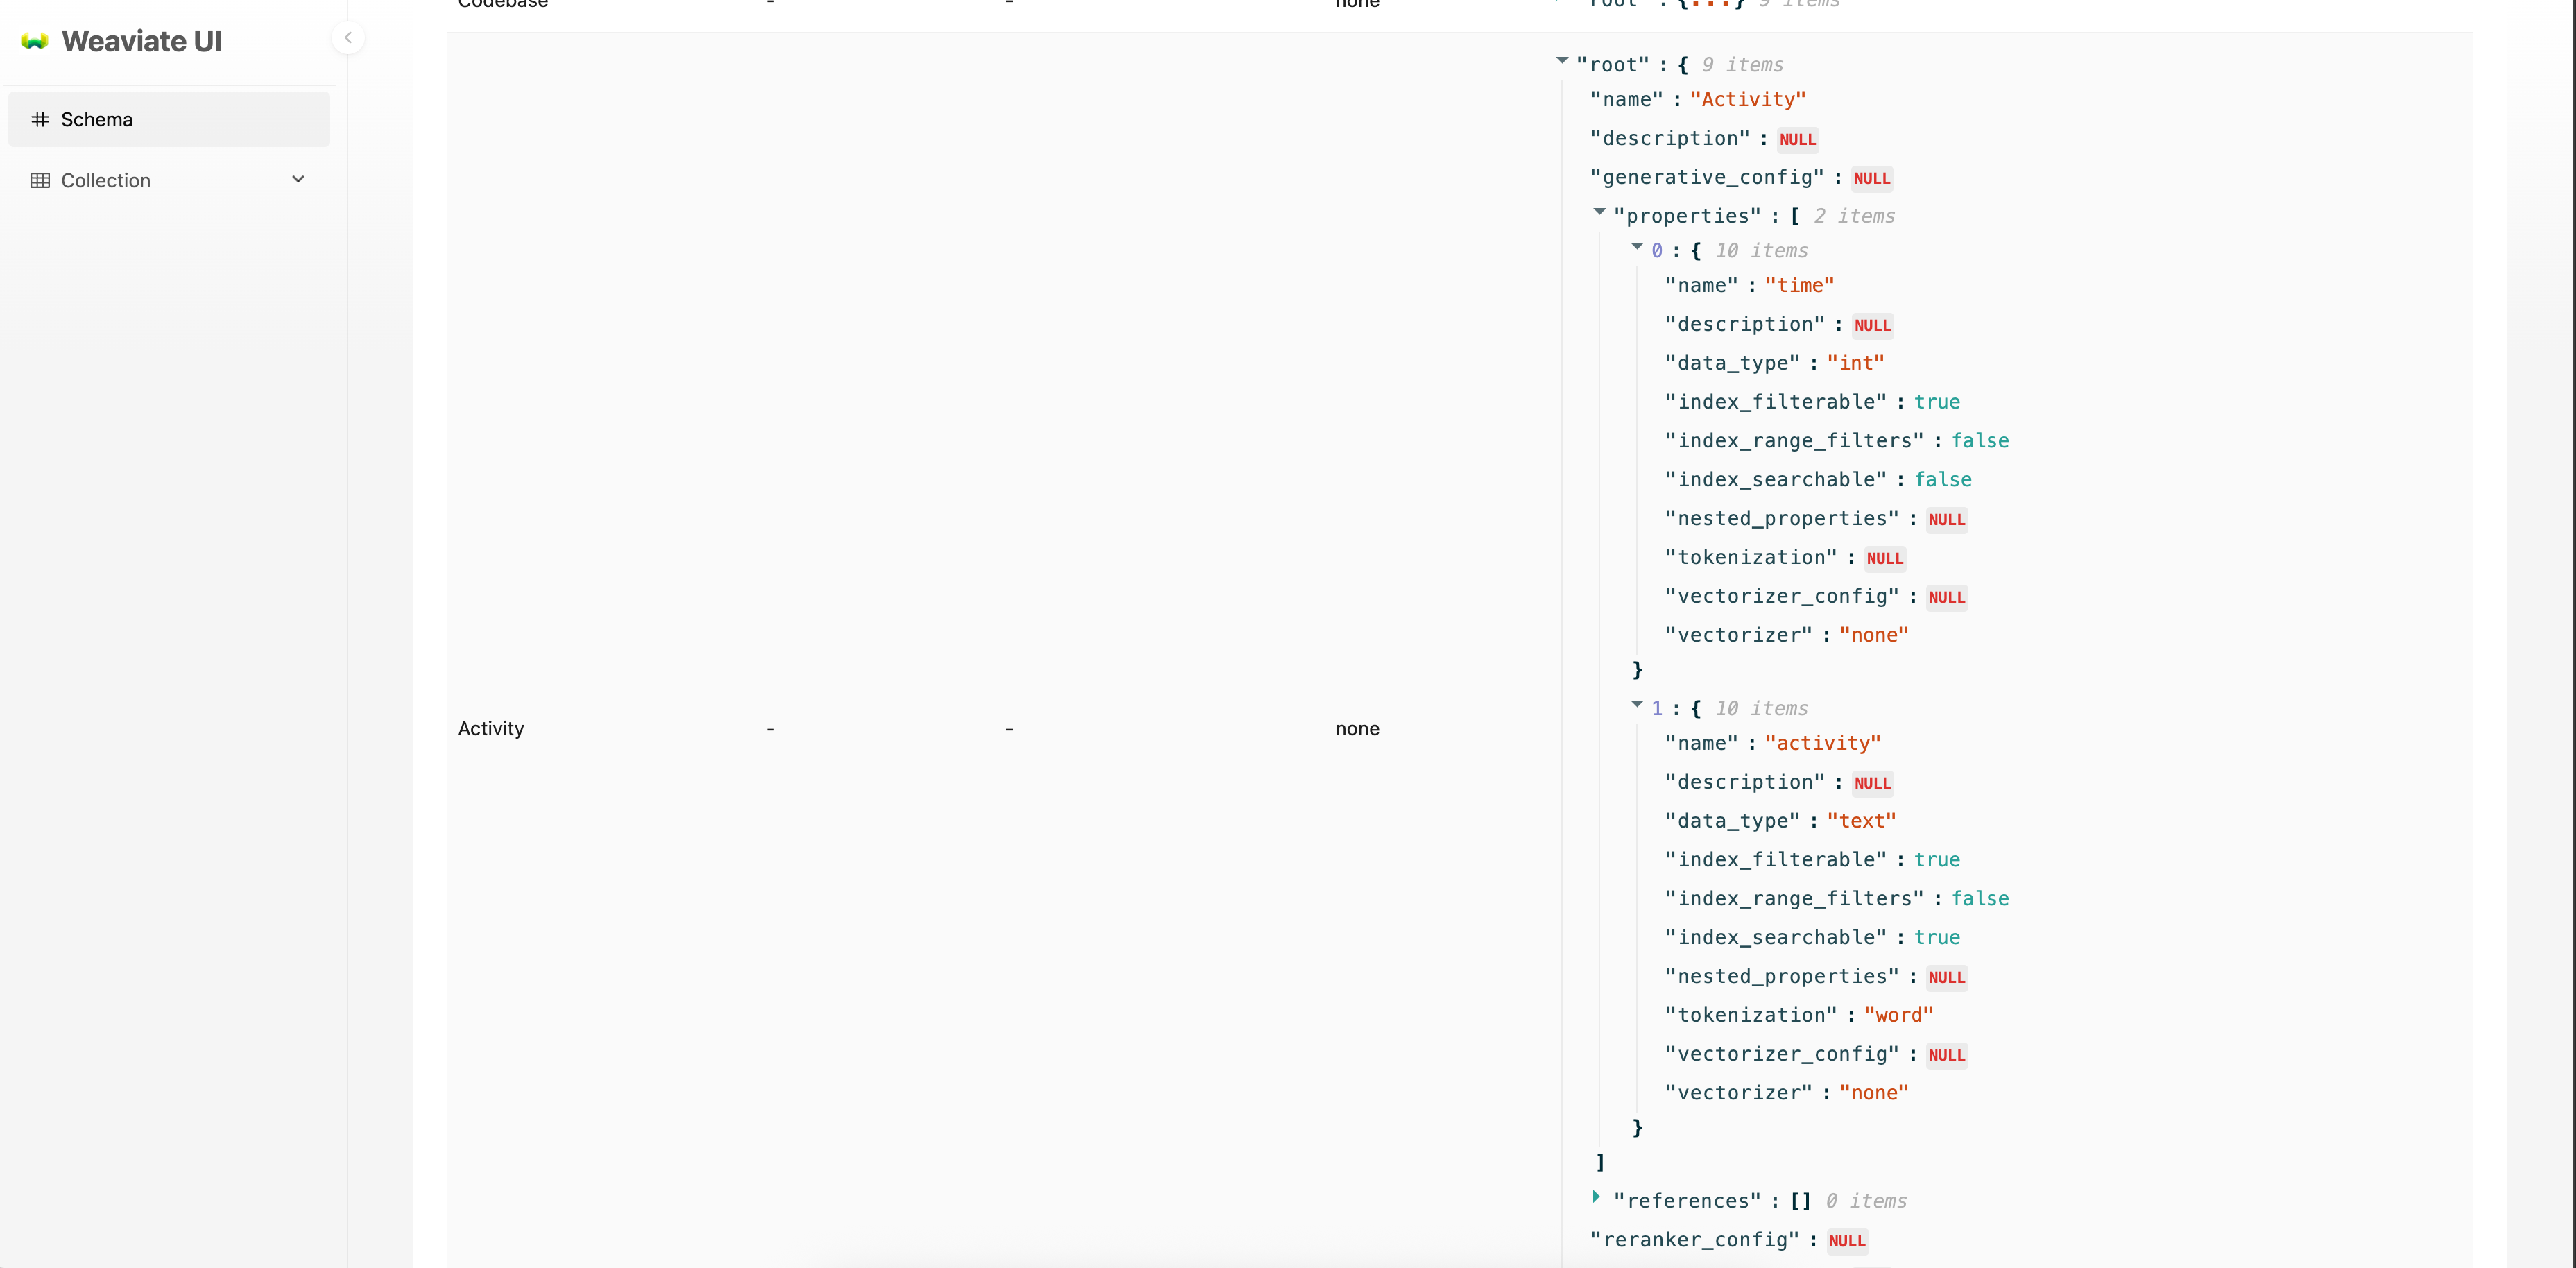Switch to the Schema section
The height and width of the screenshot is (1268, 2576).
[96, 119]
